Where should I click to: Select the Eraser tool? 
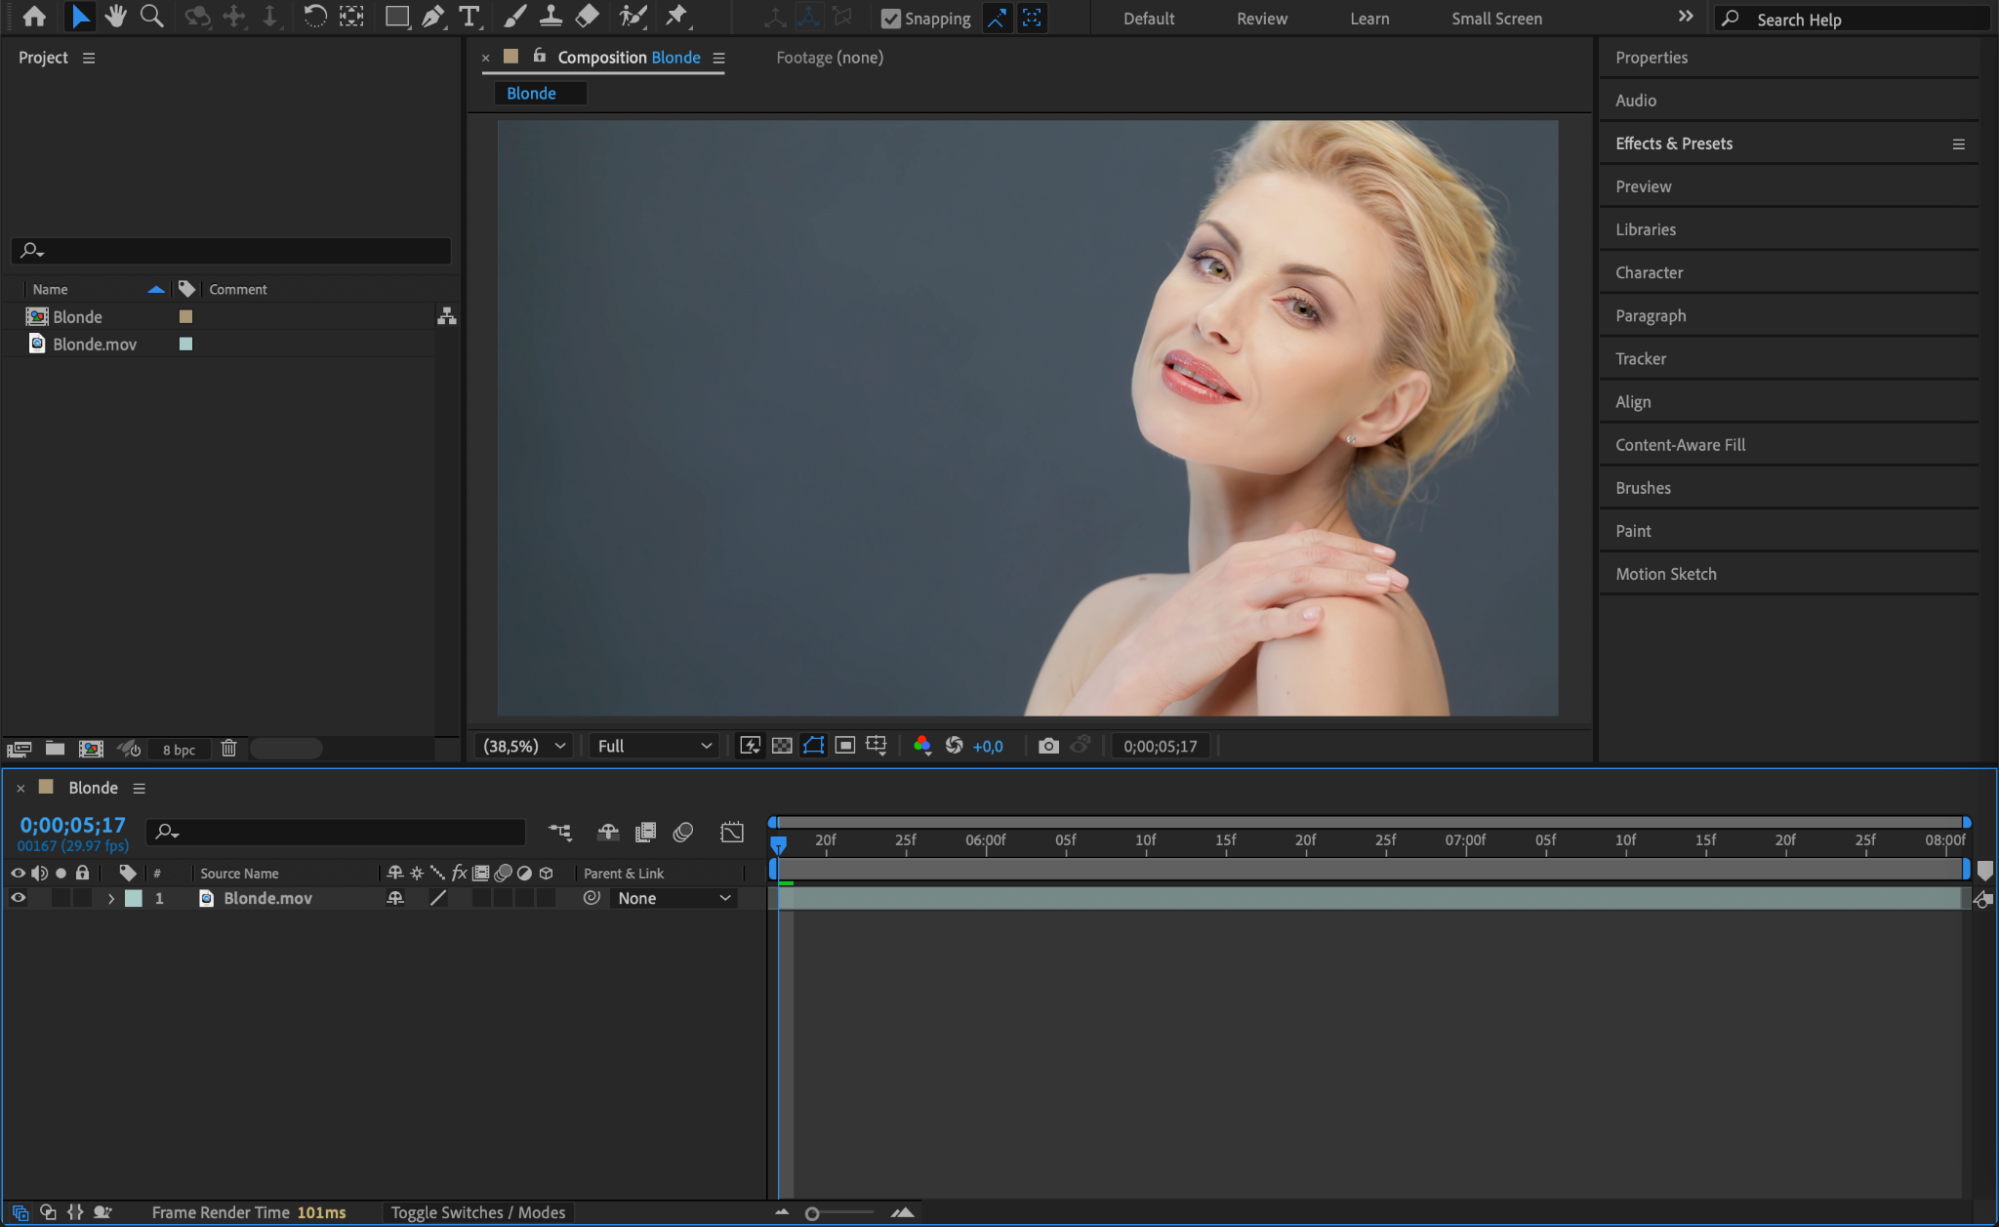[x=588, y=17]
